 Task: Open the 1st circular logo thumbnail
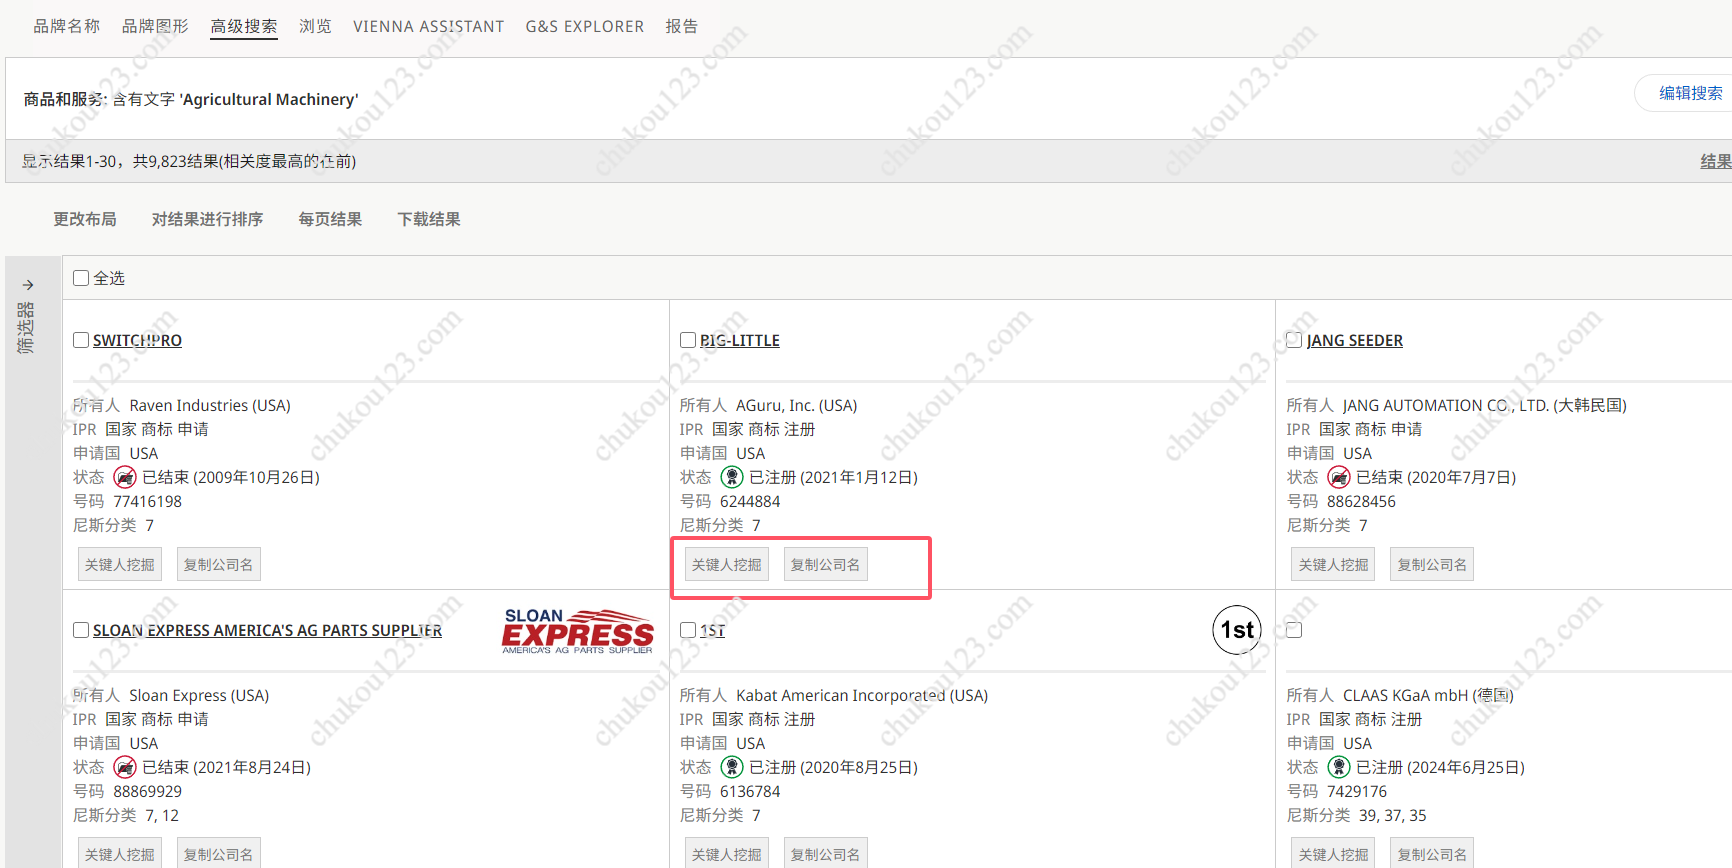[x=1237, y=630]
